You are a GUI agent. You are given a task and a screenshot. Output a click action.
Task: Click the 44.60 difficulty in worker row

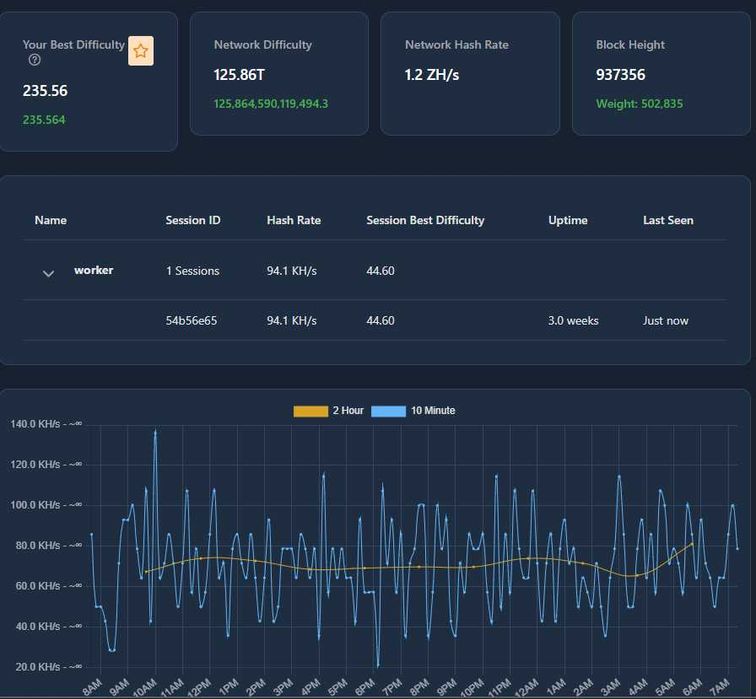(x=380, y=271)
